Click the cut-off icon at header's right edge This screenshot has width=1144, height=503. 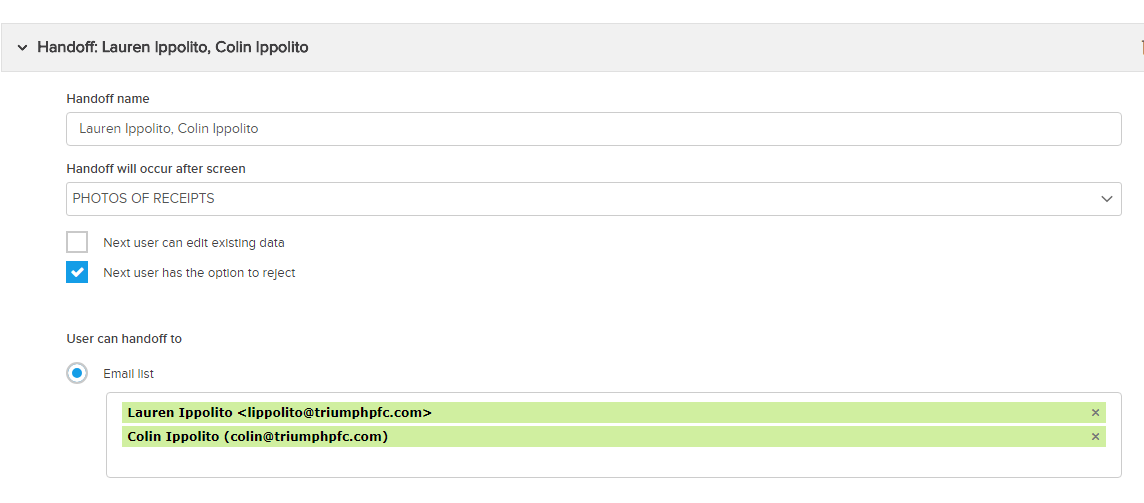pos(1140,47)
